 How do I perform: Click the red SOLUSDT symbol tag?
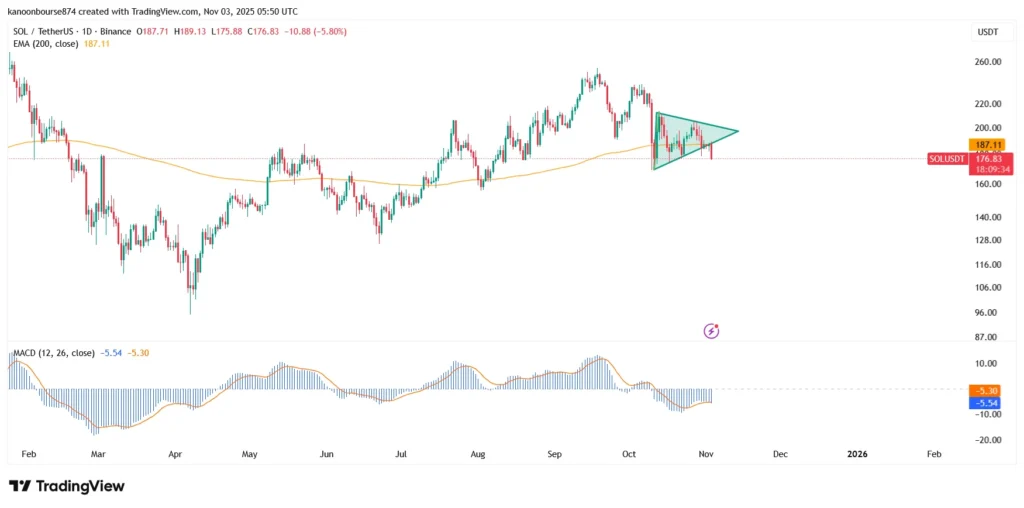pos(948,159)
